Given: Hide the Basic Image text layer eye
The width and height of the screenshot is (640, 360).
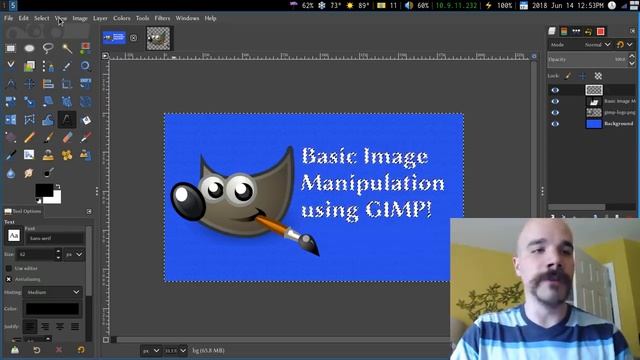Looking at the screenshot, I should [x=555, y=101].
